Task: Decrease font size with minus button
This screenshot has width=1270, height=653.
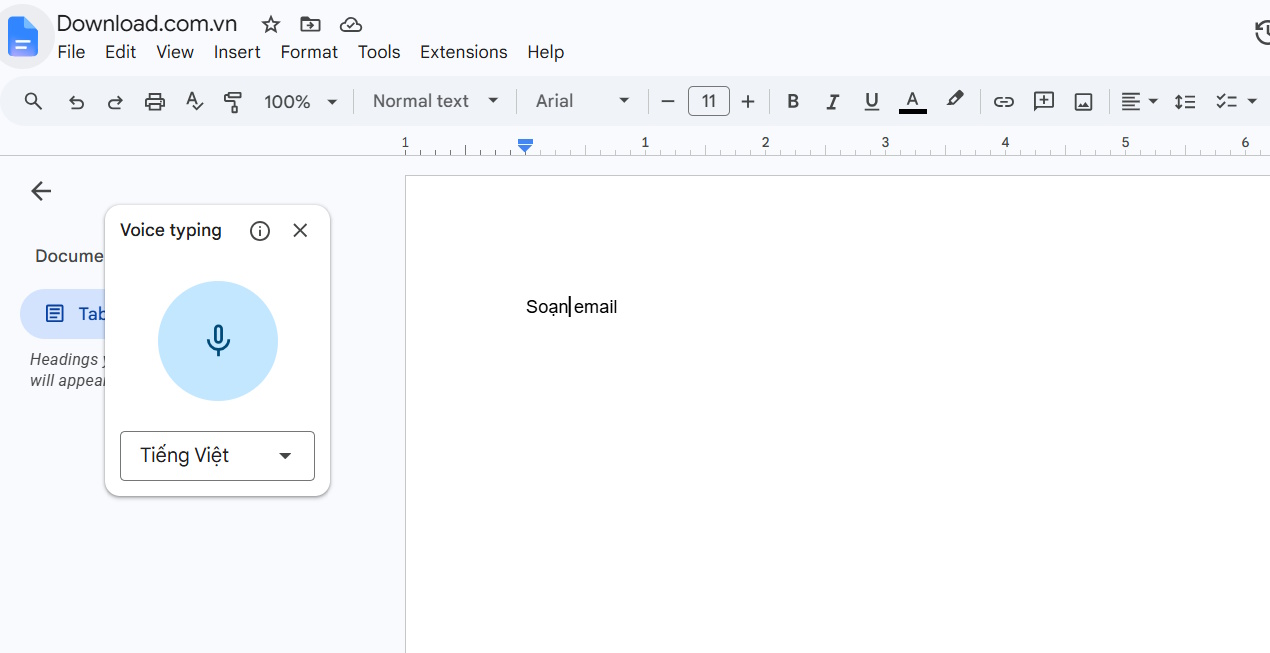Action: tap(668, 101)
